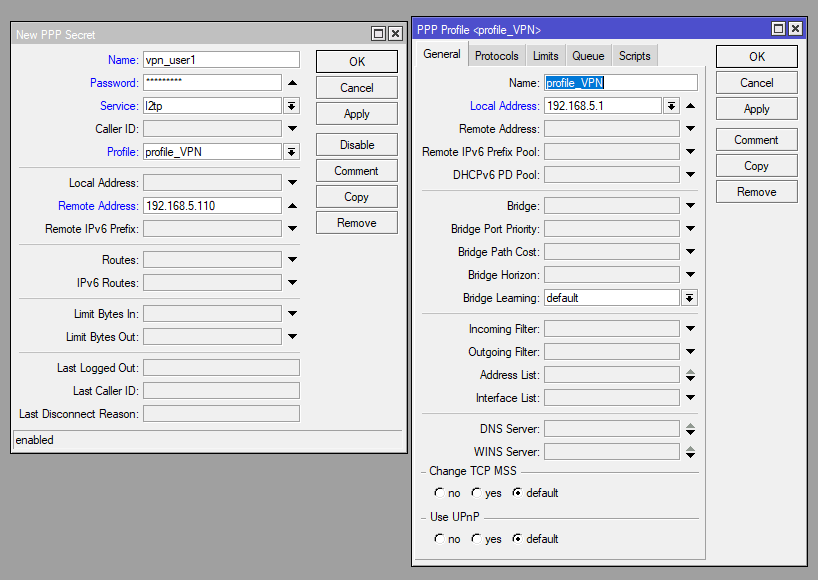Select 'yes' for Change TCP MSS
818x580 pixels.
[x=476, y=492]
